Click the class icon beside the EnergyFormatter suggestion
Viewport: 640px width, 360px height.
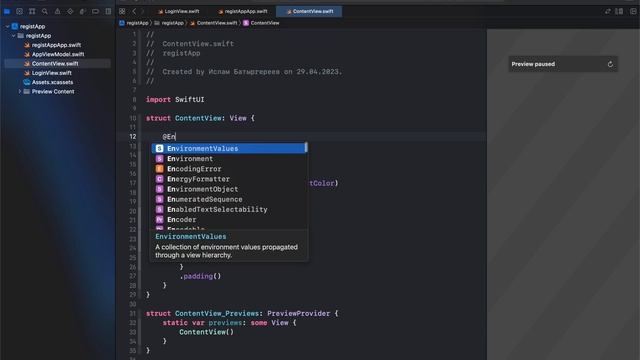tap(160, 179)
